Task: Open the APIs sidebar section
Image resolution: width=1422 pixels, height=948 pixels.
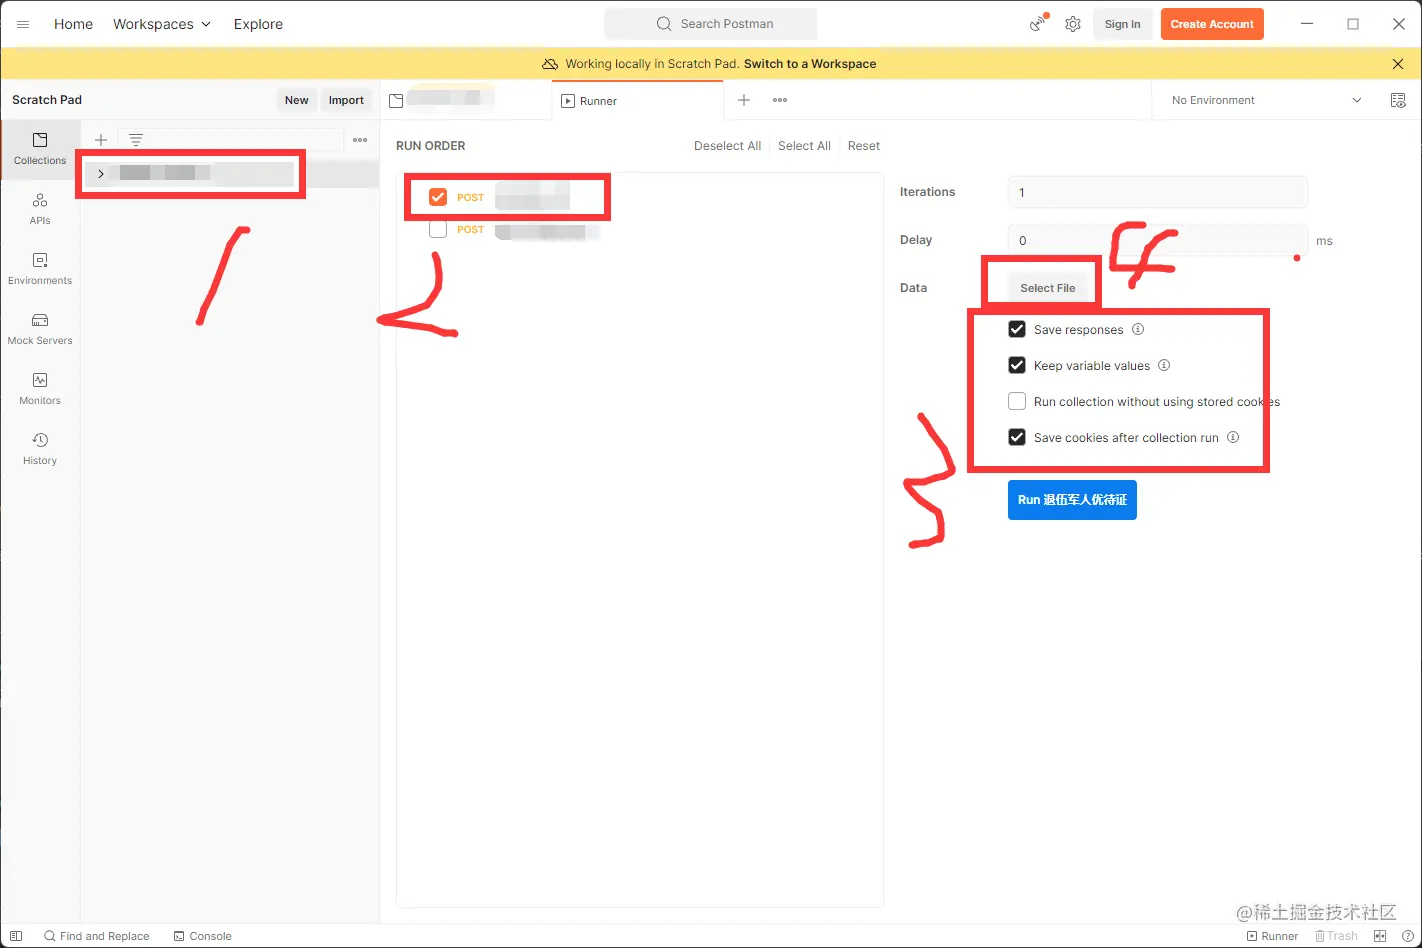Action: click(x=40, y=209)
